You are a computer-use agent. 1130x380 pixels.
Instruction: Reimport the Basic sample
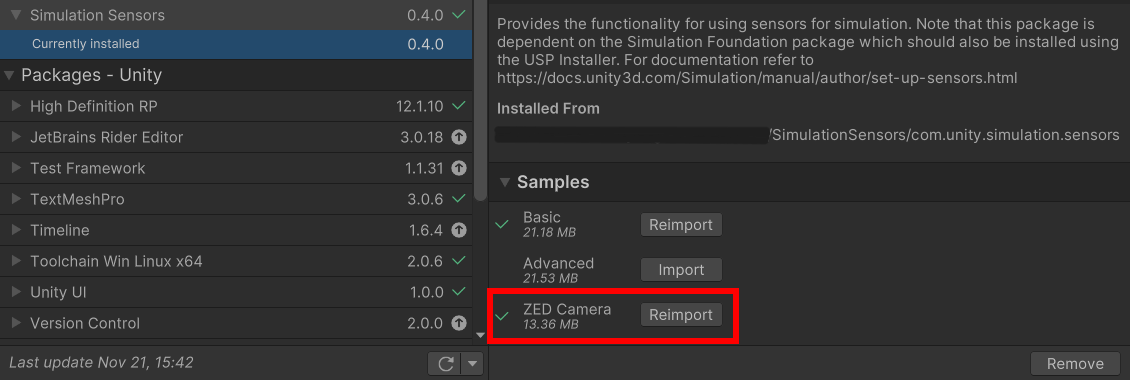click(x=681, y=224)
